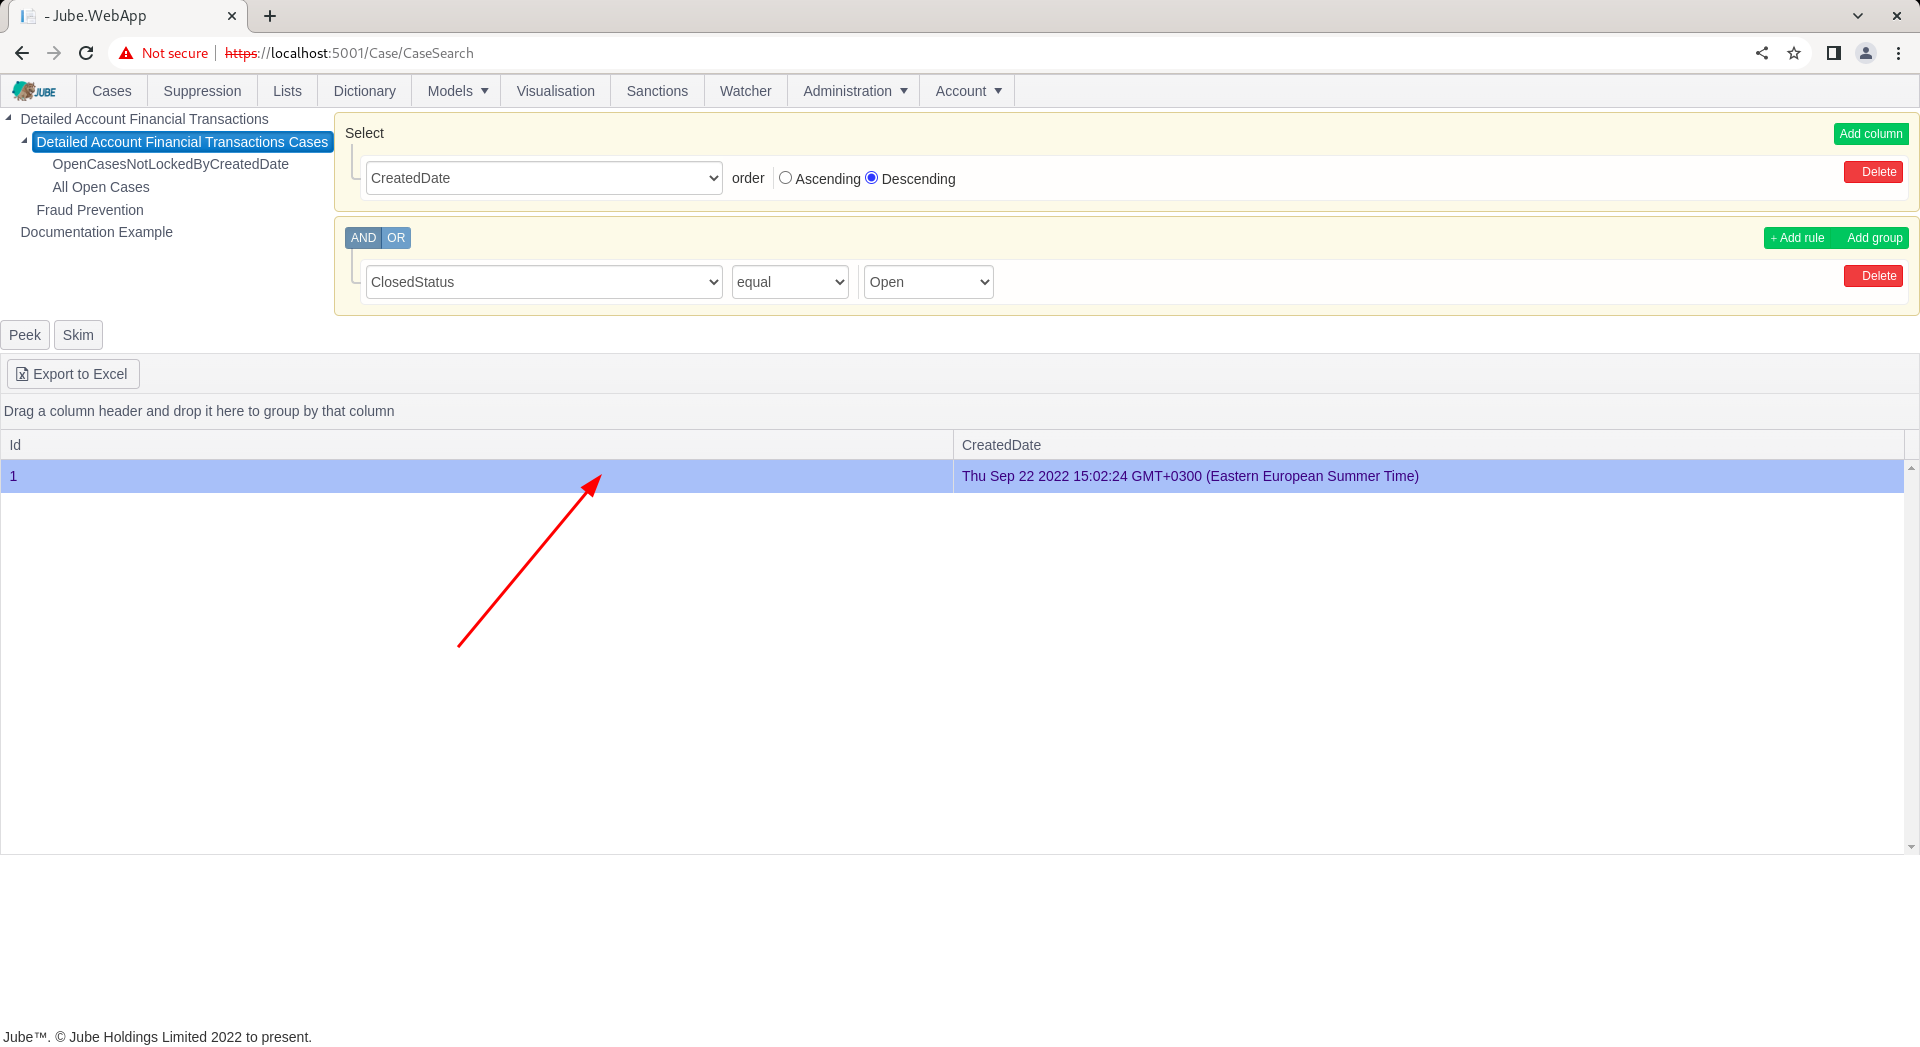
Task: Click the Skim button
Action: pos(78,335)
